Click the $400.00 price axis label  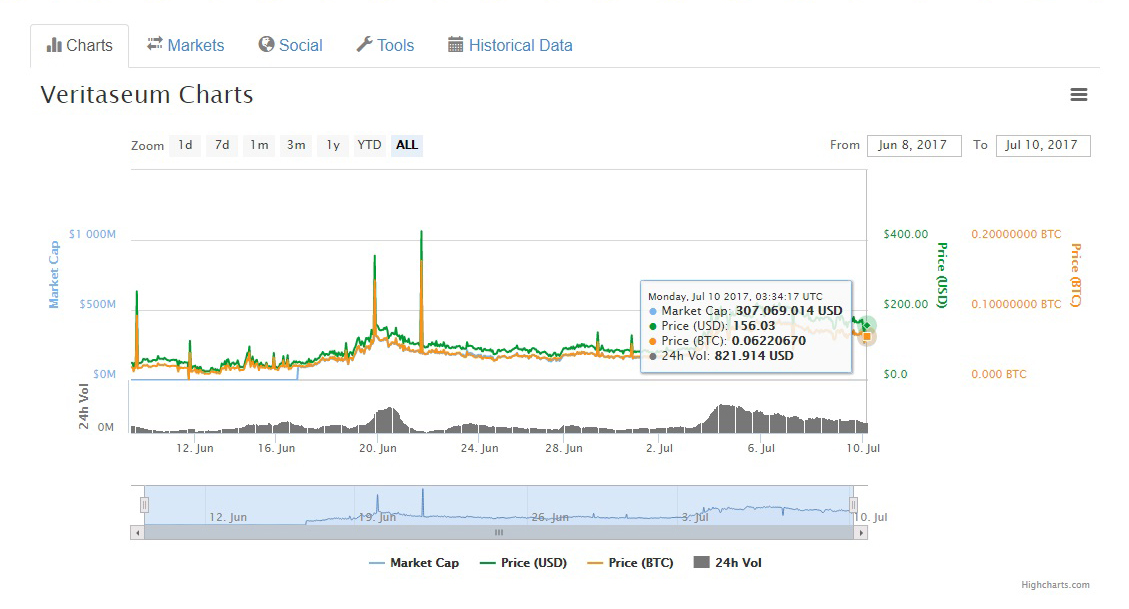(906, 234)
